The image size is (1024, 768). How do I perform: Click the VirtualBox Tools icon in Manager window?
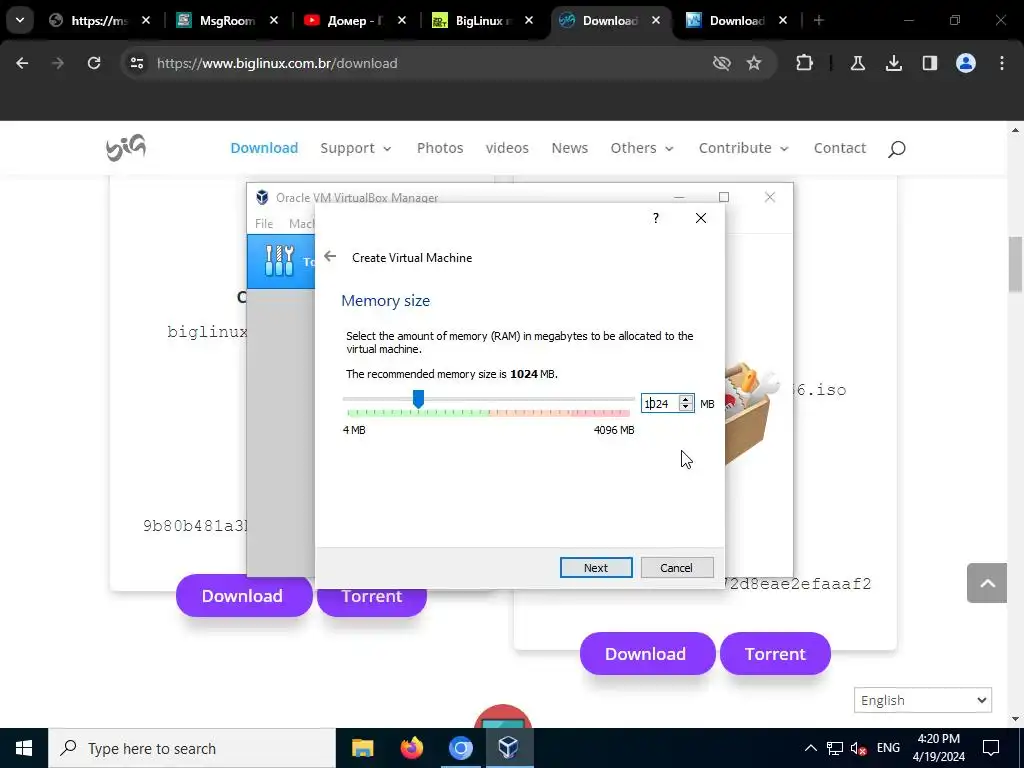280,261
